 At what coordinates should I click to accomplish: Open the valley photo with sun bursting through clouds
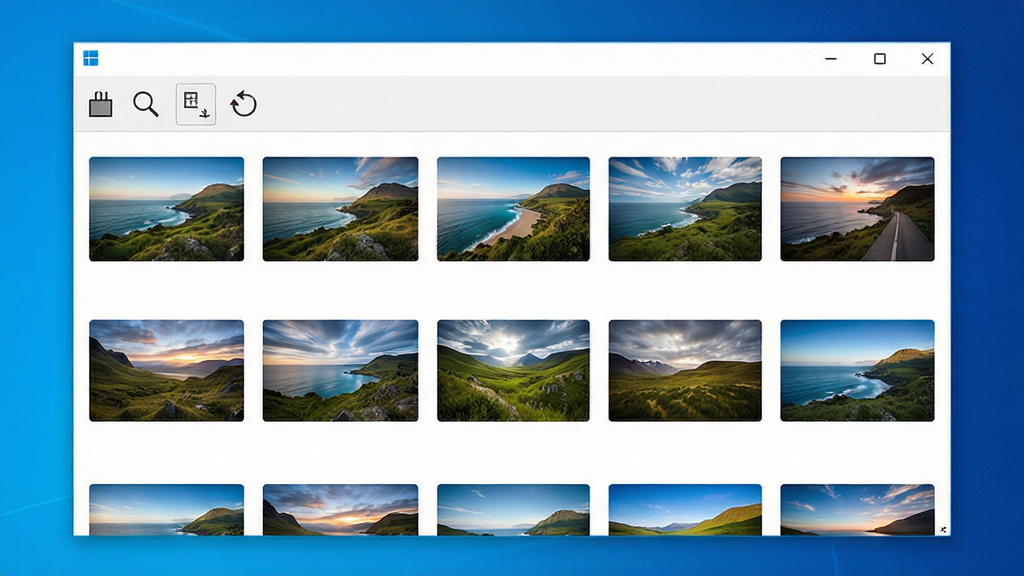513,370
